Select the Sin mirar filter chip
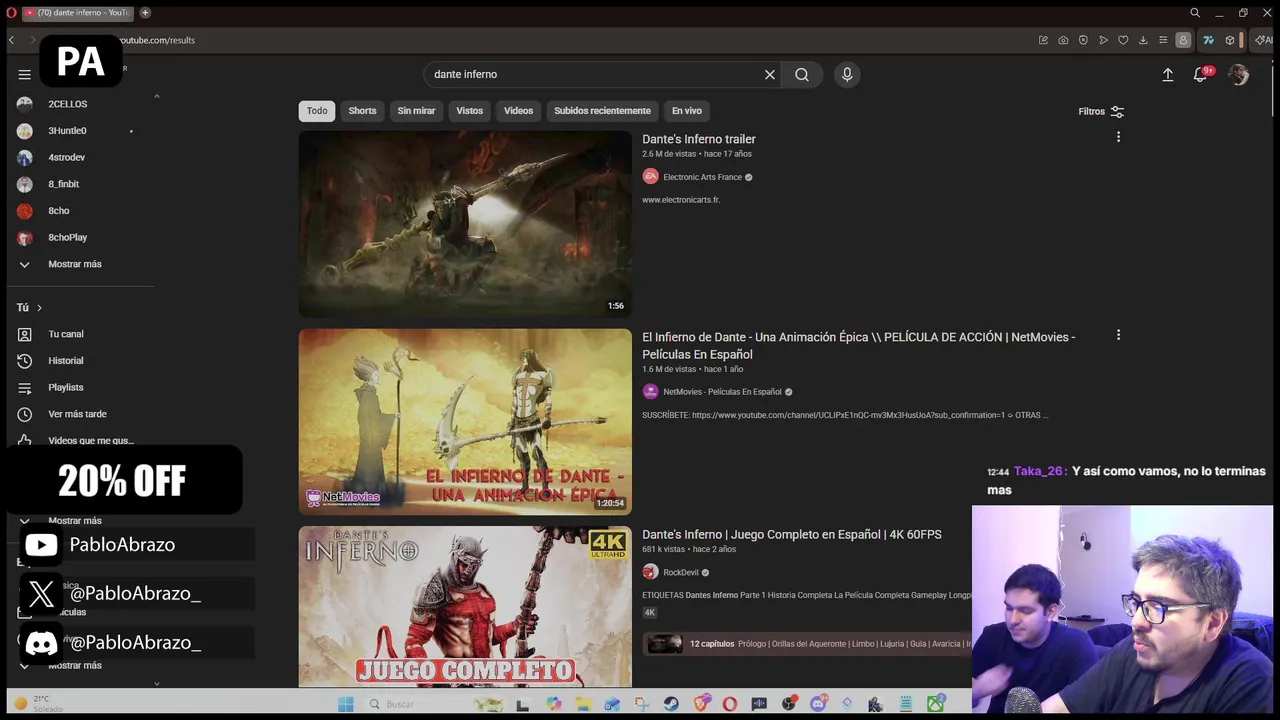1280x720 pixels. (x=416, y=111)
